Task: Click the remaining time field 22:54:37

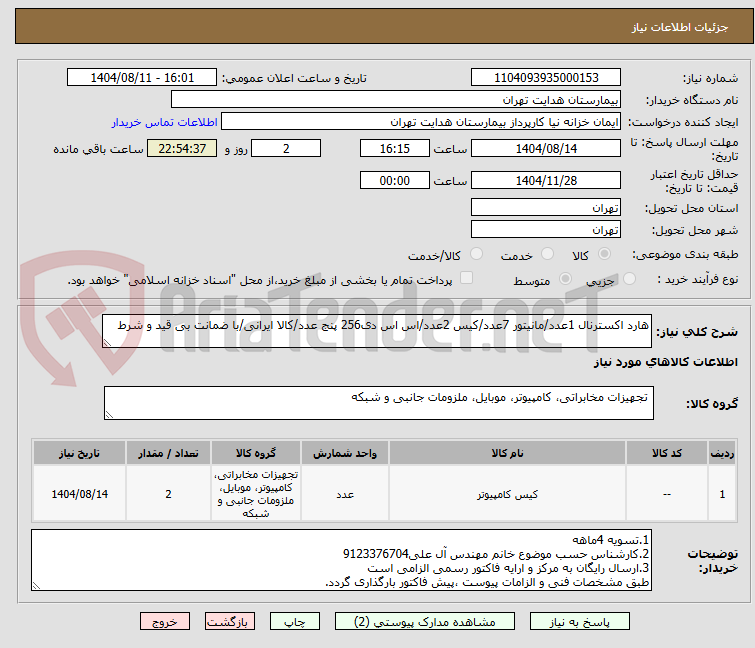Action: point(182,148)
